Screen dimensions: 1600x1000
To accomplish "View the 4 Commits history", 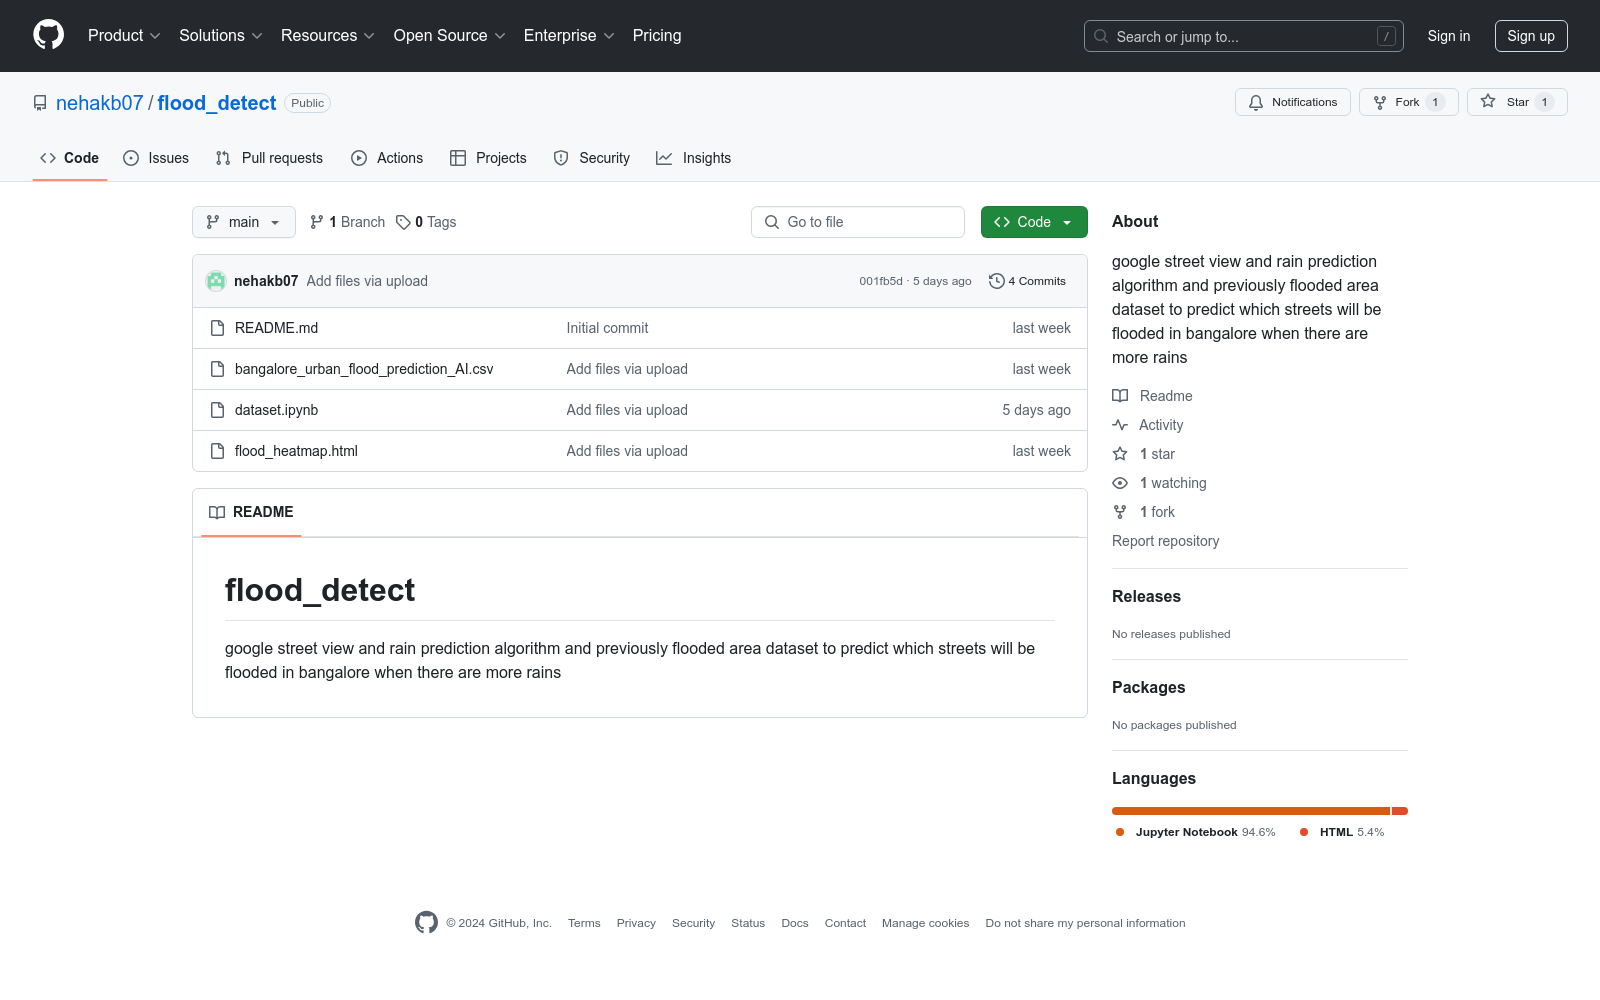I will pyautogui.click(x=1027, y=281).
